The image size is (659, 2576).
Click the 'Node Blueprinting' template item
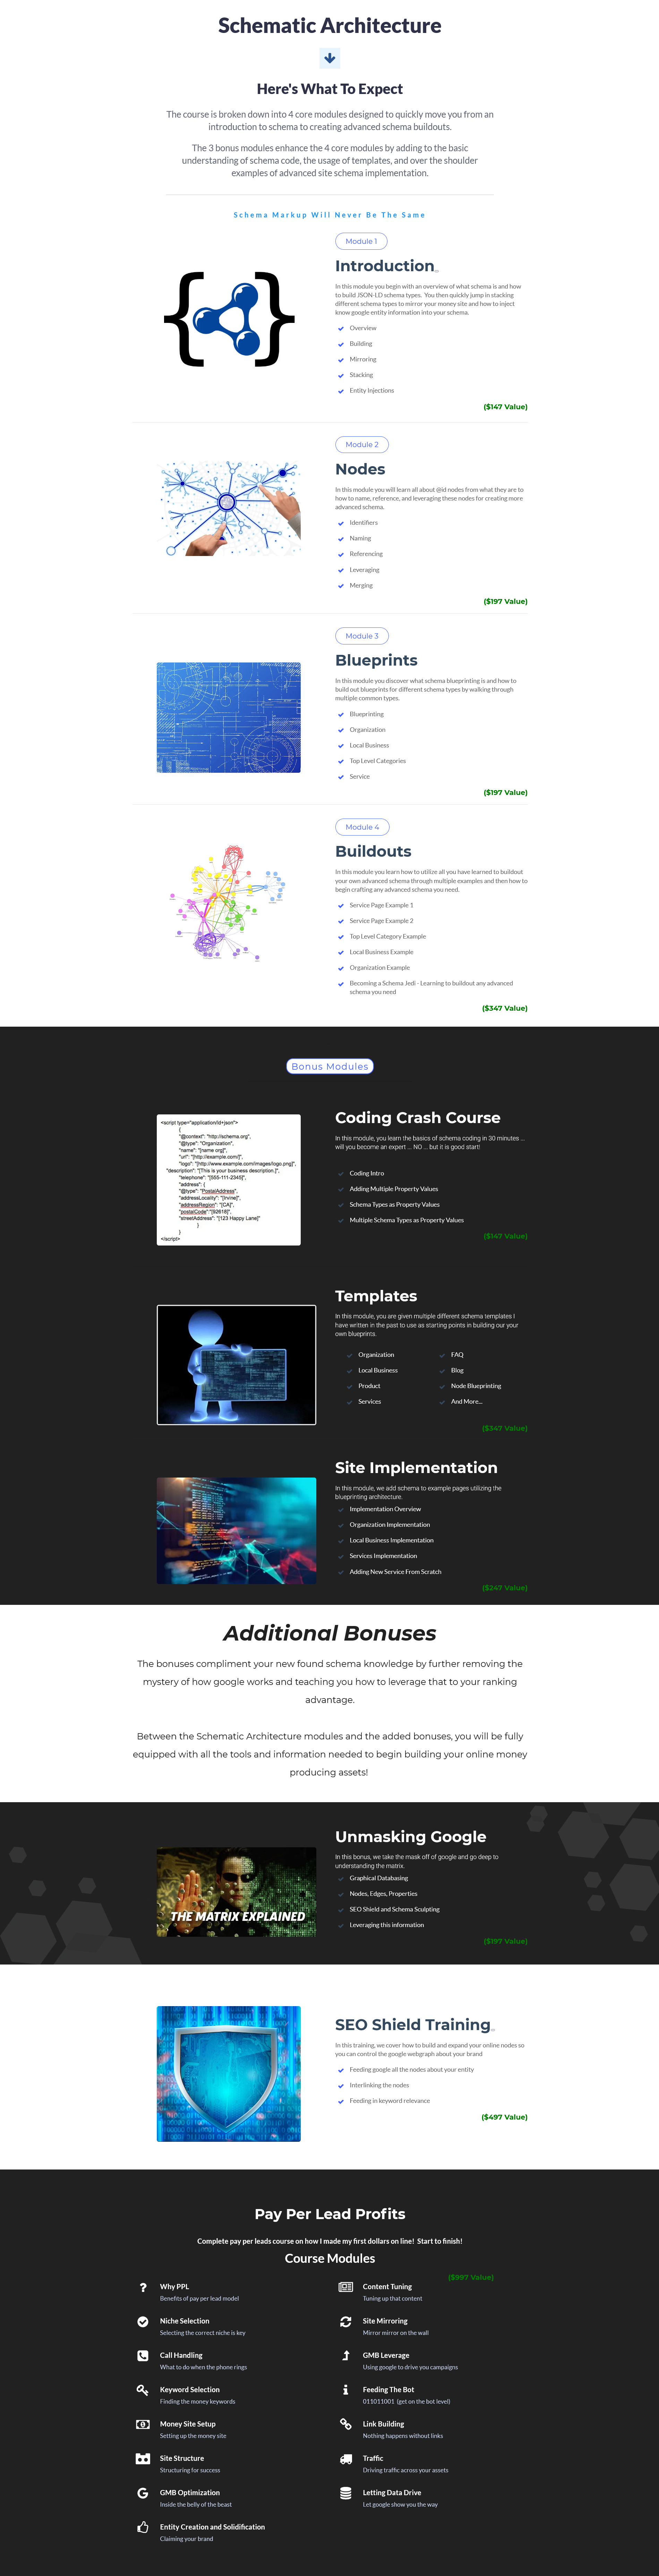point(476,1386)
